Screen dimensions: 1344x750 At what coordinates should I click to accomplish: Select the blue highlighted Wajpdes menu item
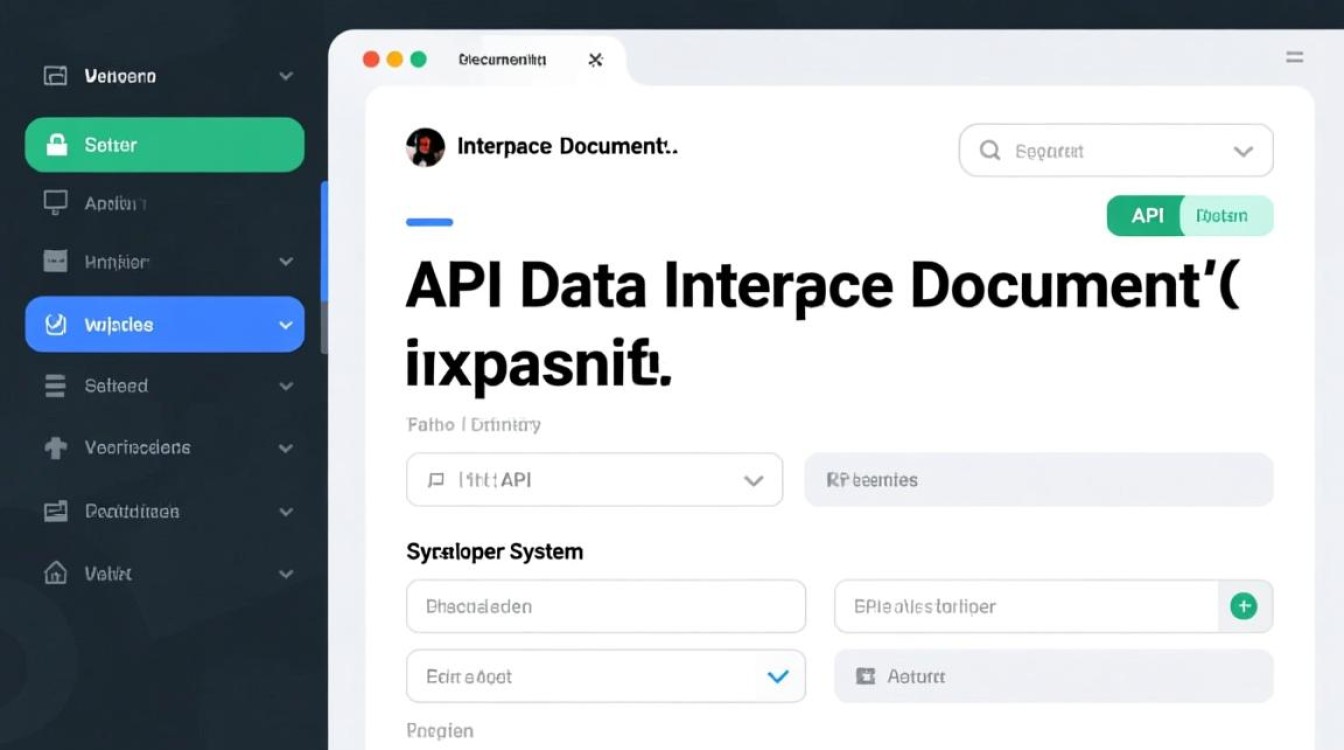tap(164, 325)
